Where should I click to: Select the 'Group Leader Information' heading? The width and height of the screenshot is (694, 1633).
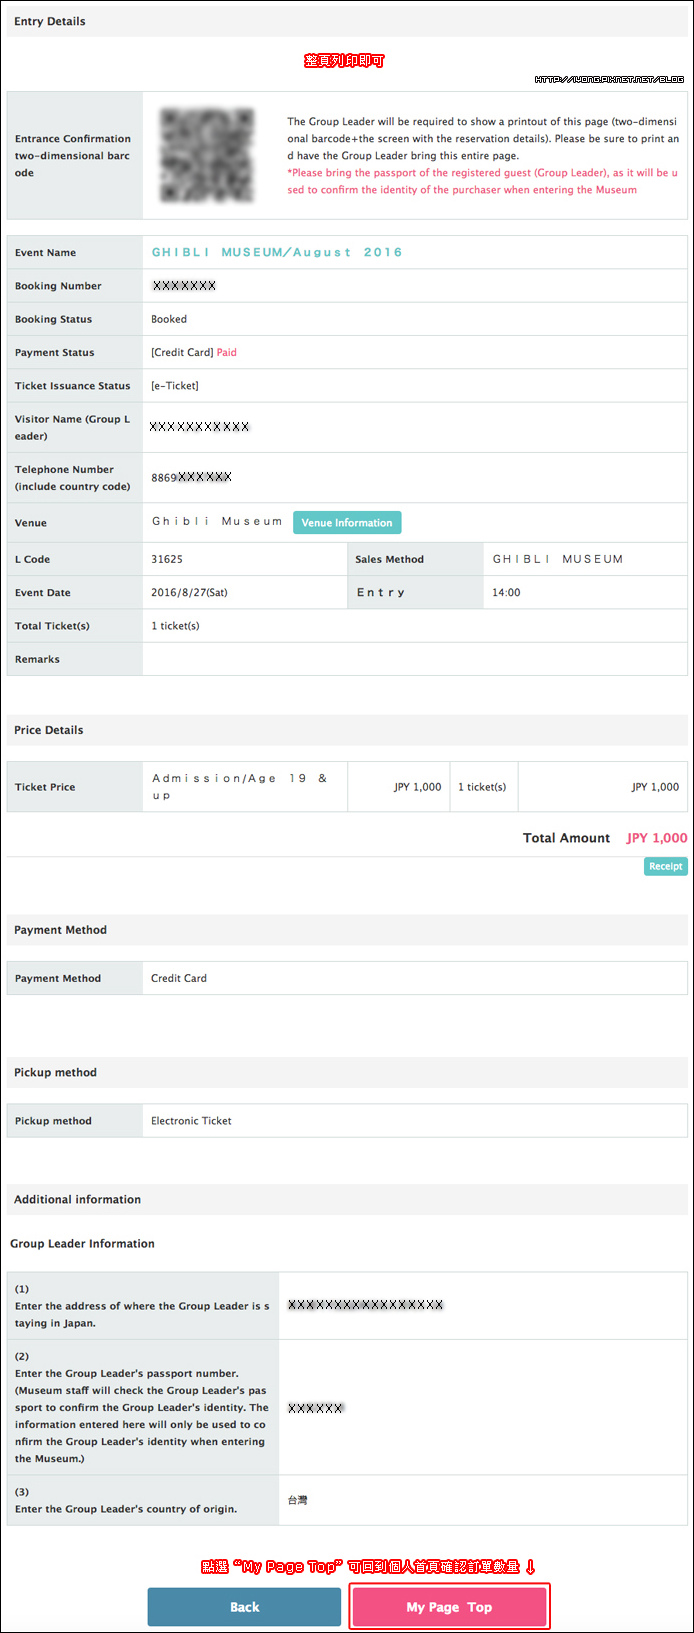(82, 1244)
